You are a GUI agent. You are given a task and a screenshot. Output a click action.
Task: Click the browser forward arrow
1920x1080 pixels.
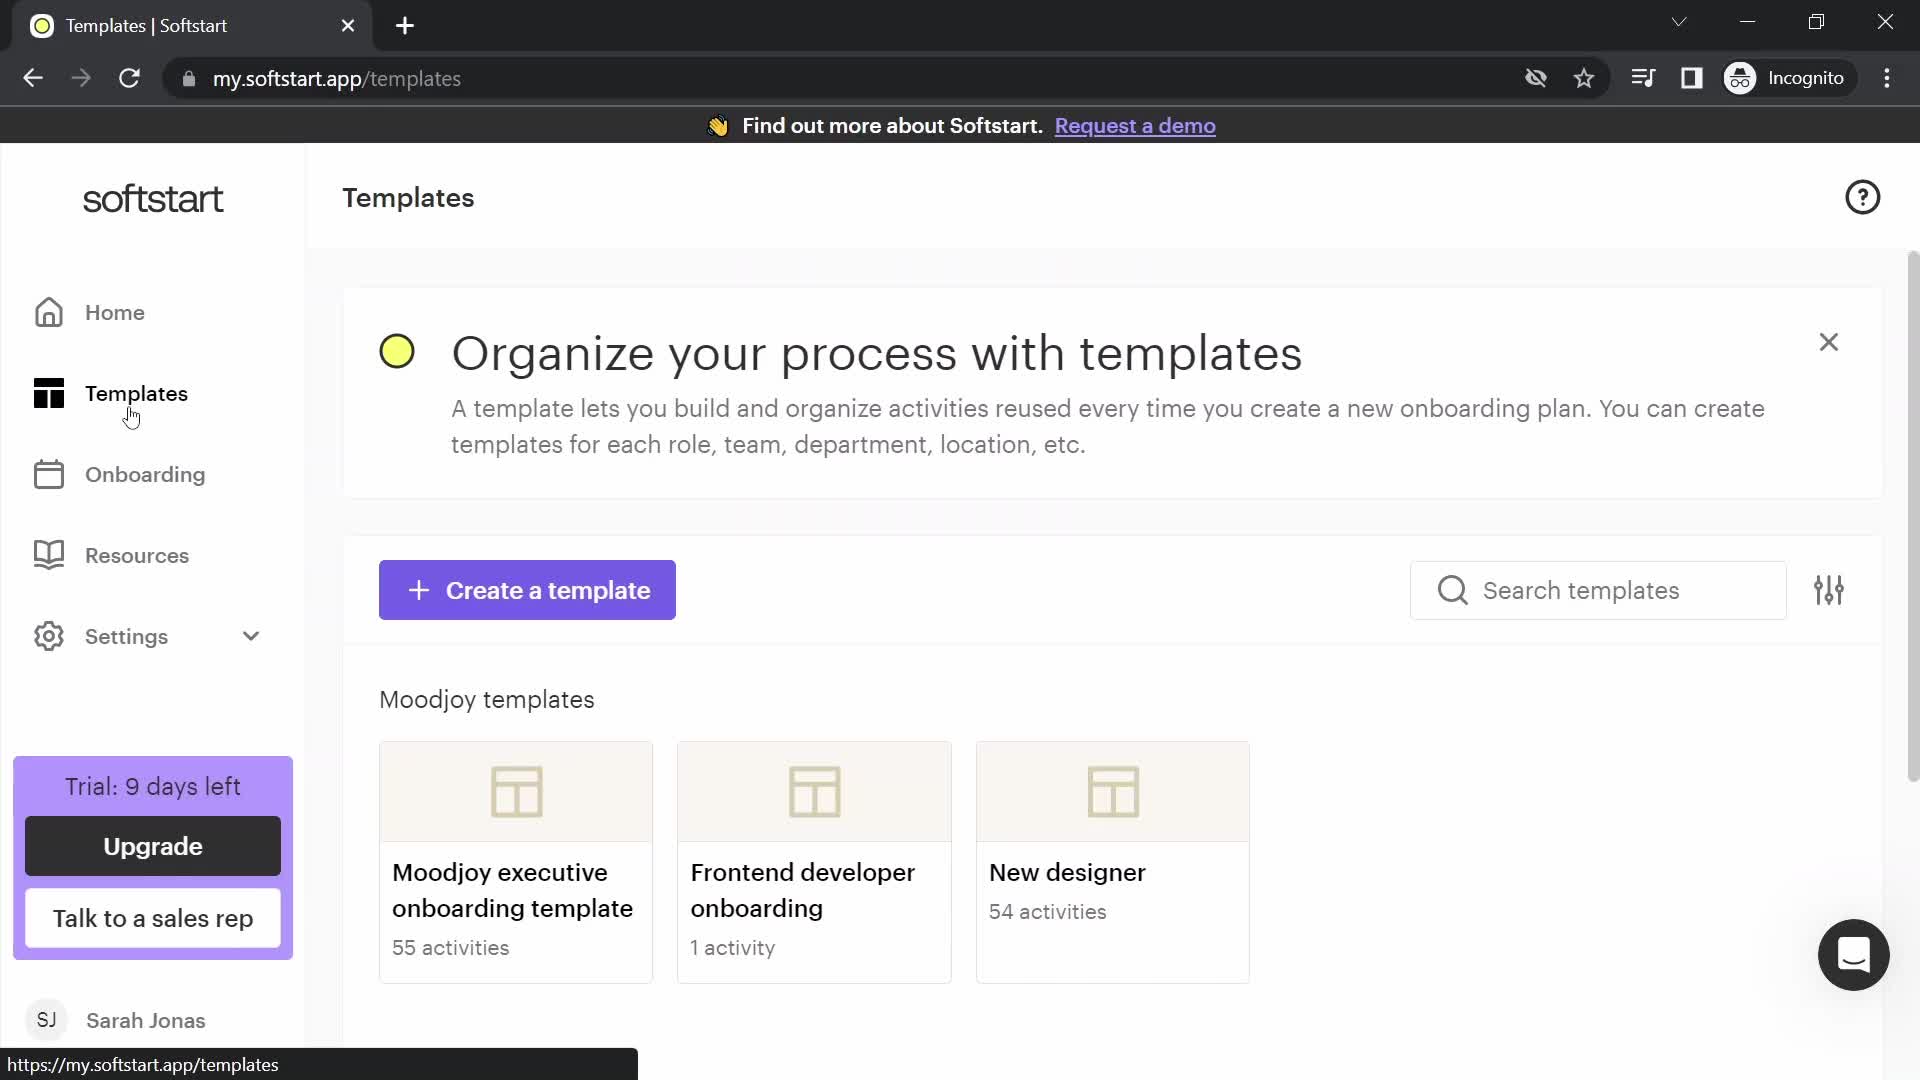(x=81, y=78)
